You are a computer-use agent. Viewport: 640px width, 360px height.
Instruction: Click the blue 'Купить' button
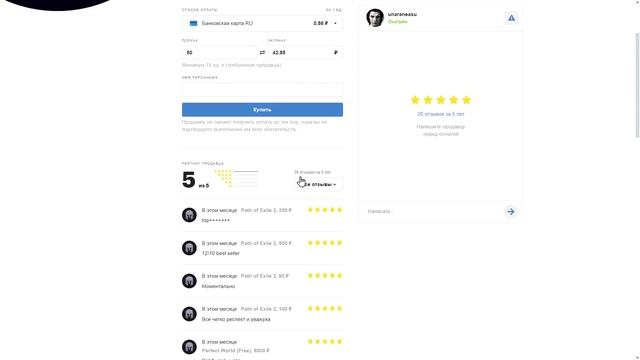pyautogui.click(x=262, y=109)
